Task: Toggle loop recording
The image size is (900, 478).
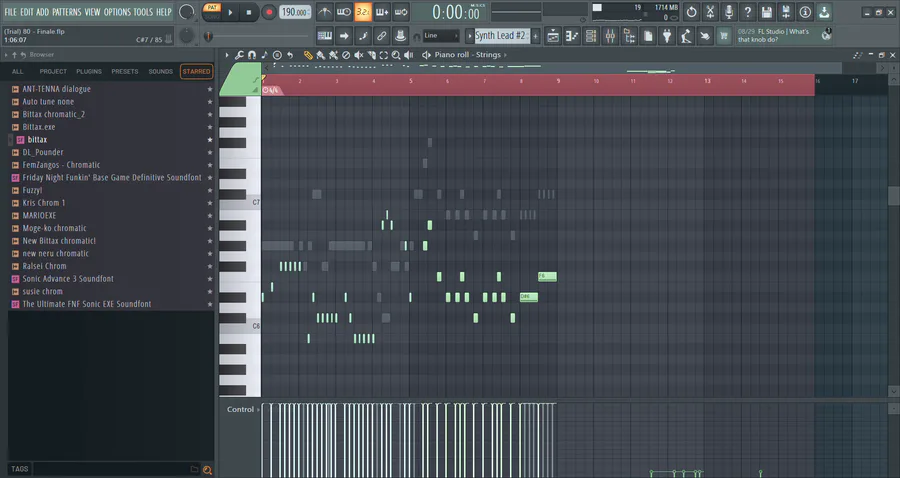Action: [x=401, y=11]
